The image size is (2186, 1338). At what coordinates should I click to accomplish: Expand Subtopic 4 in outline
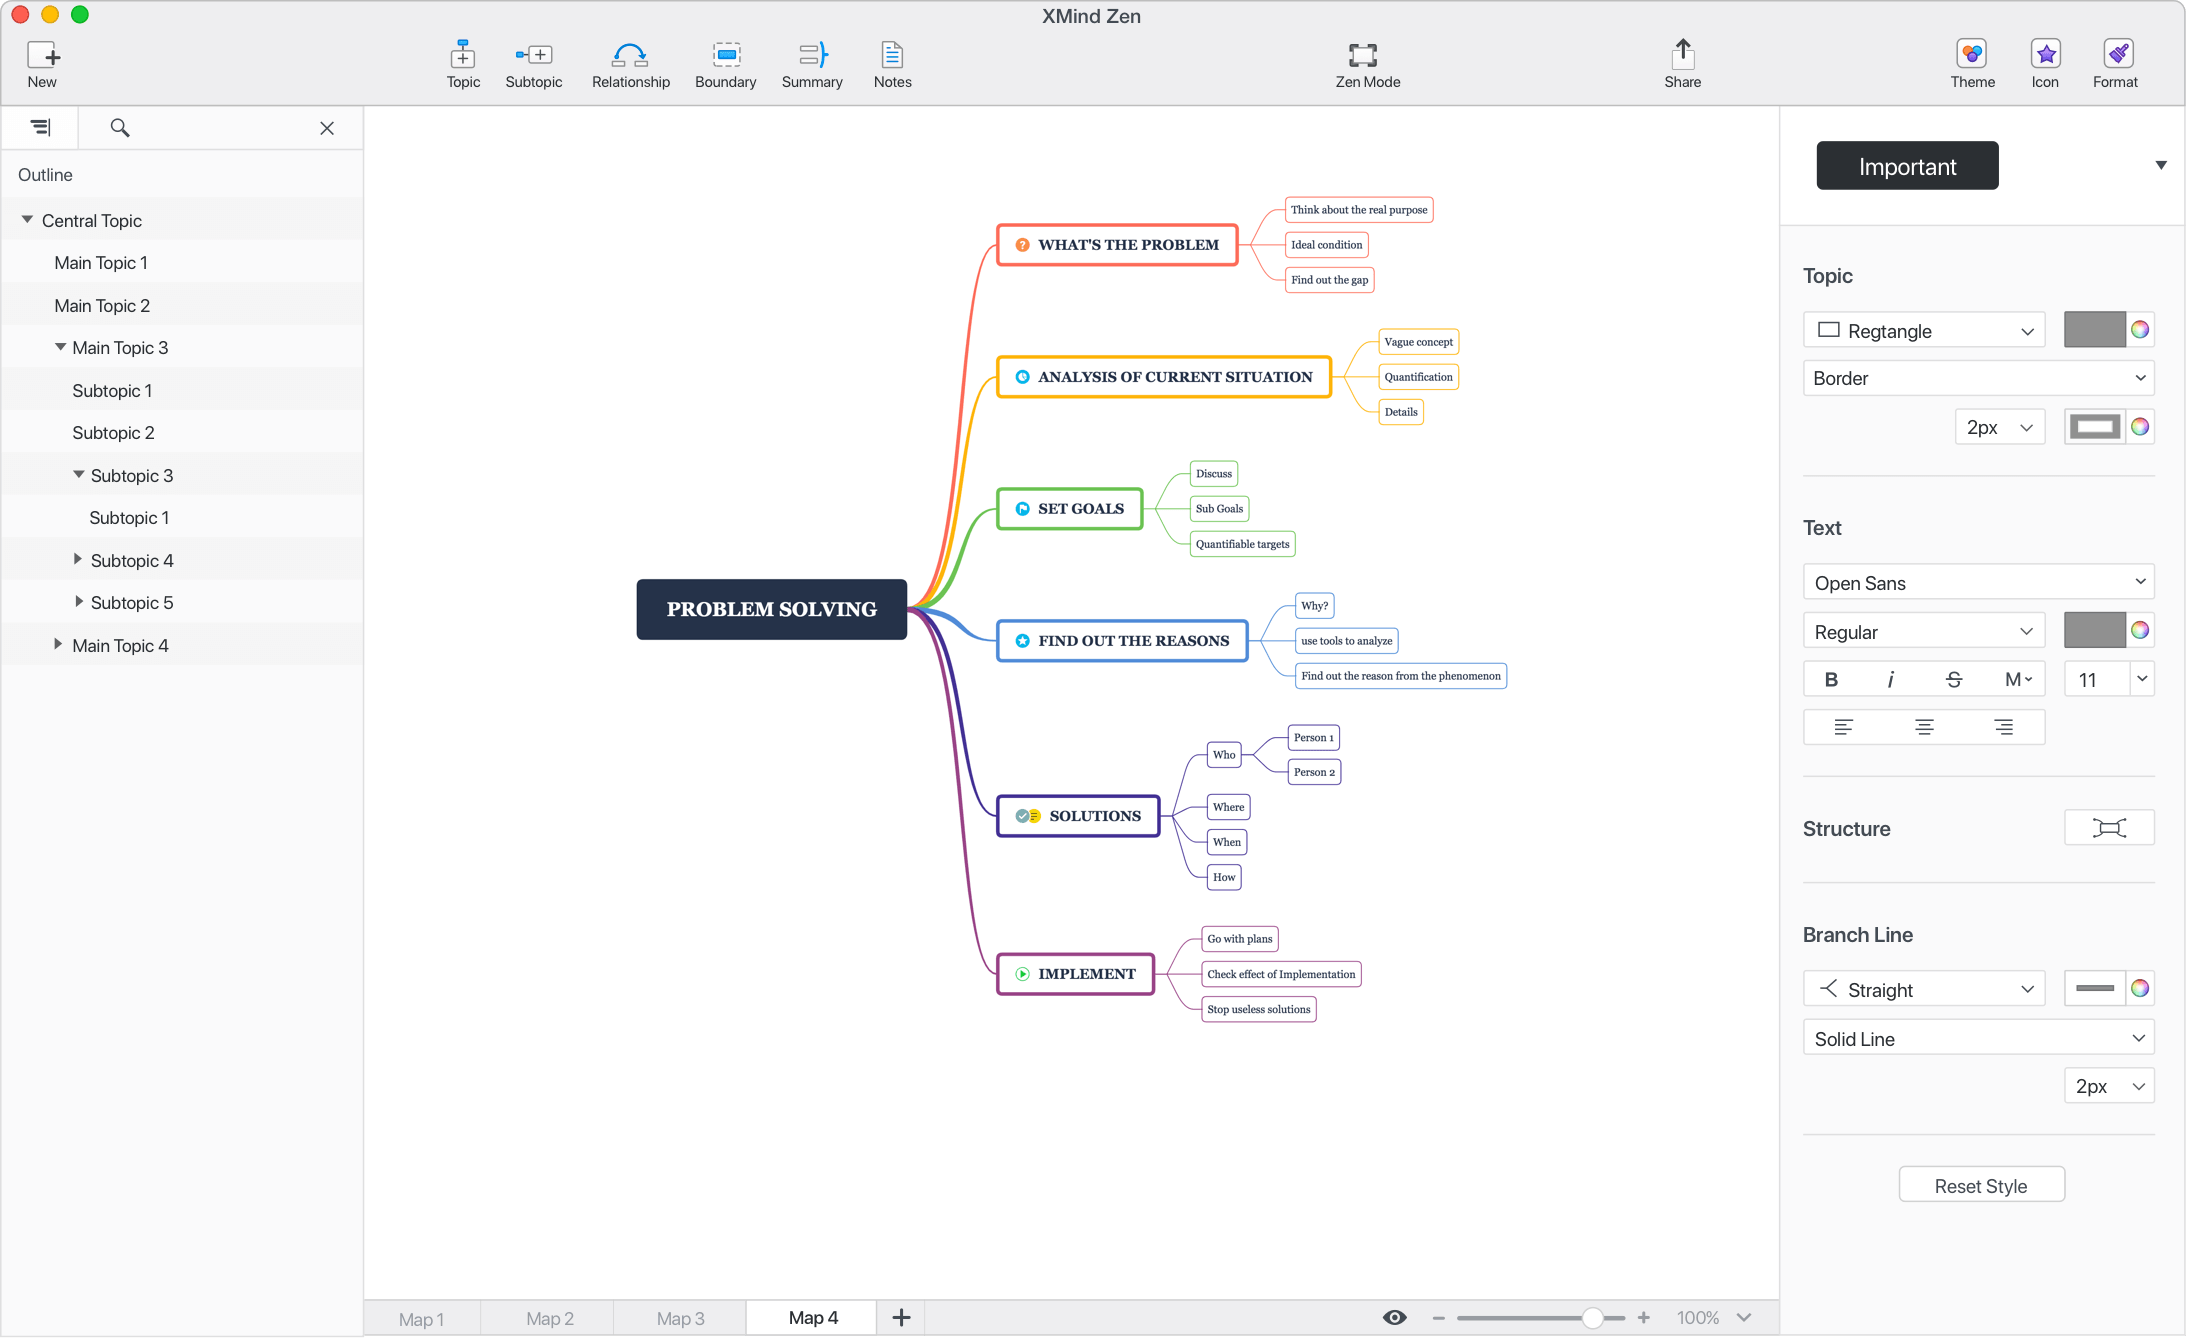[80, 559]
